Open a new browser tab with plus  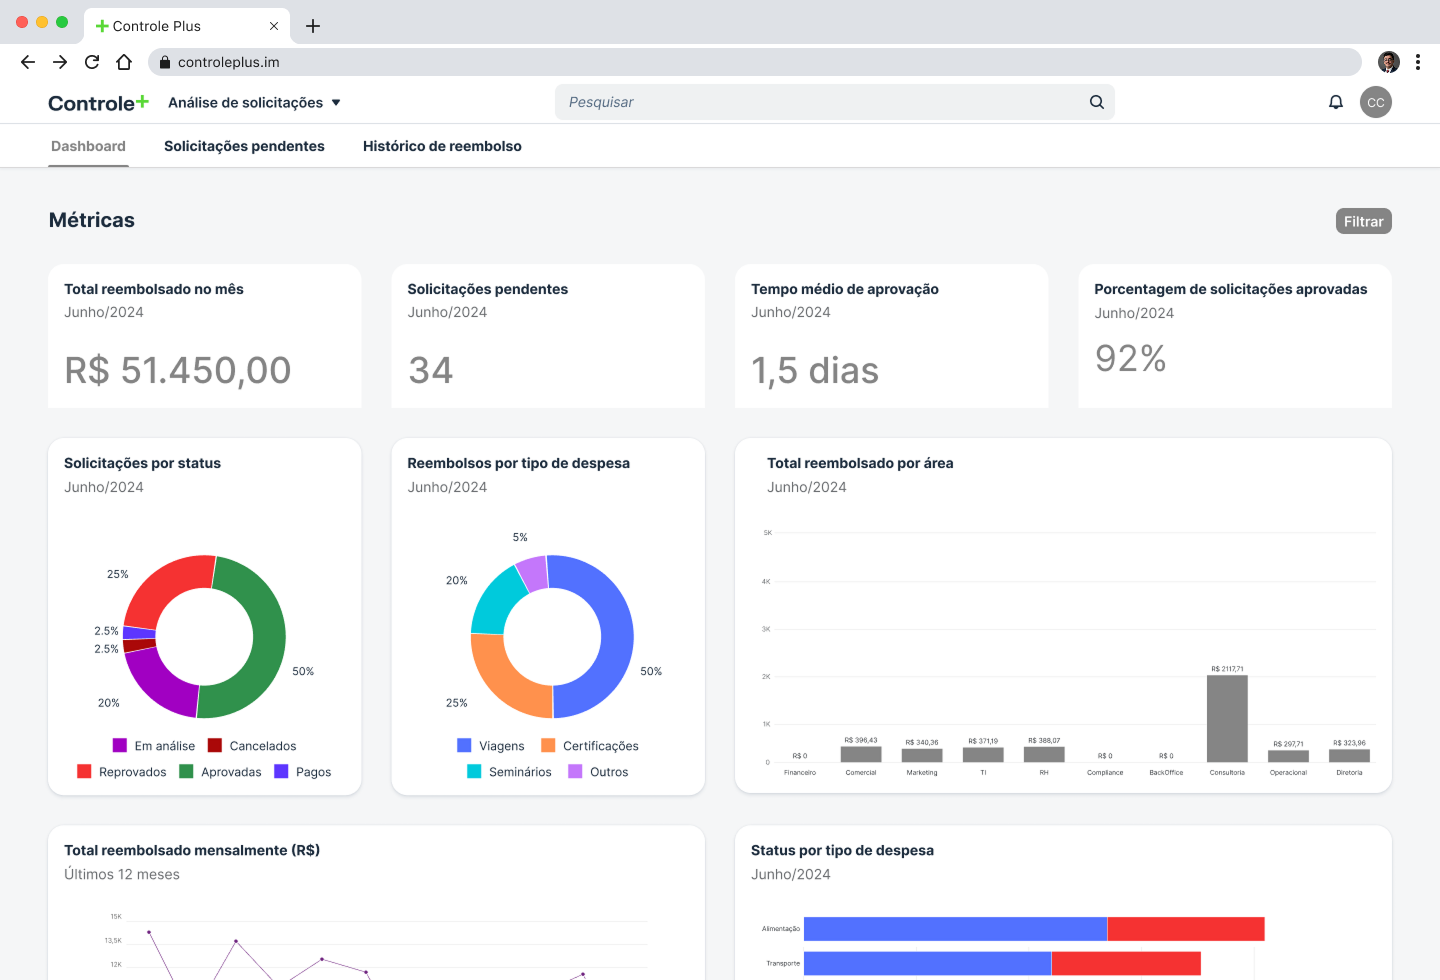(313, 26)
